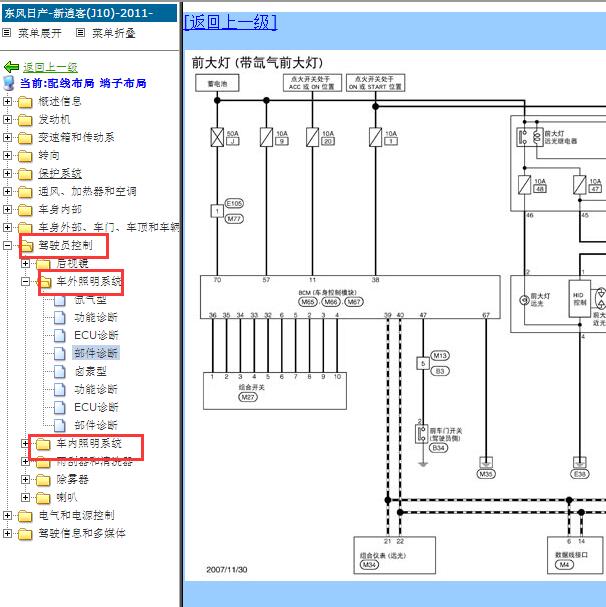Click the 除雾器 folder icon
The image size is (606, 607).
[43, 480]
